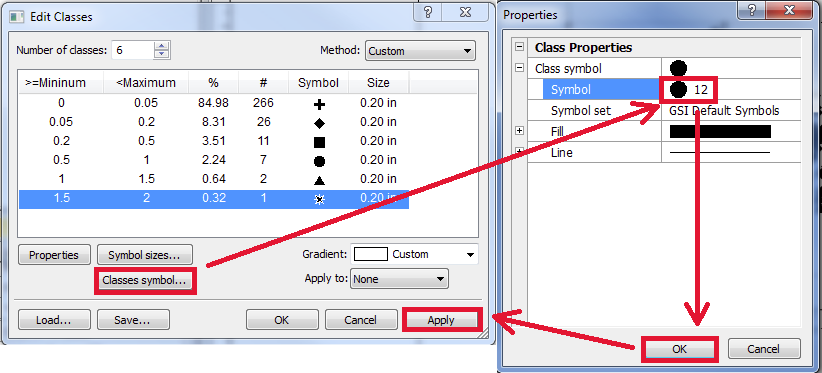
Task: Click the 8.31 percent cell
Action: click(x=213, y=122)
